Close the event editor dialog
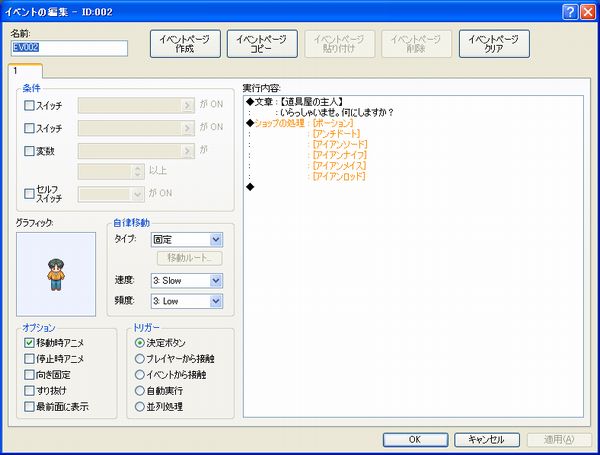This screenshot has height=455, width=600. (x=588, y=12)
